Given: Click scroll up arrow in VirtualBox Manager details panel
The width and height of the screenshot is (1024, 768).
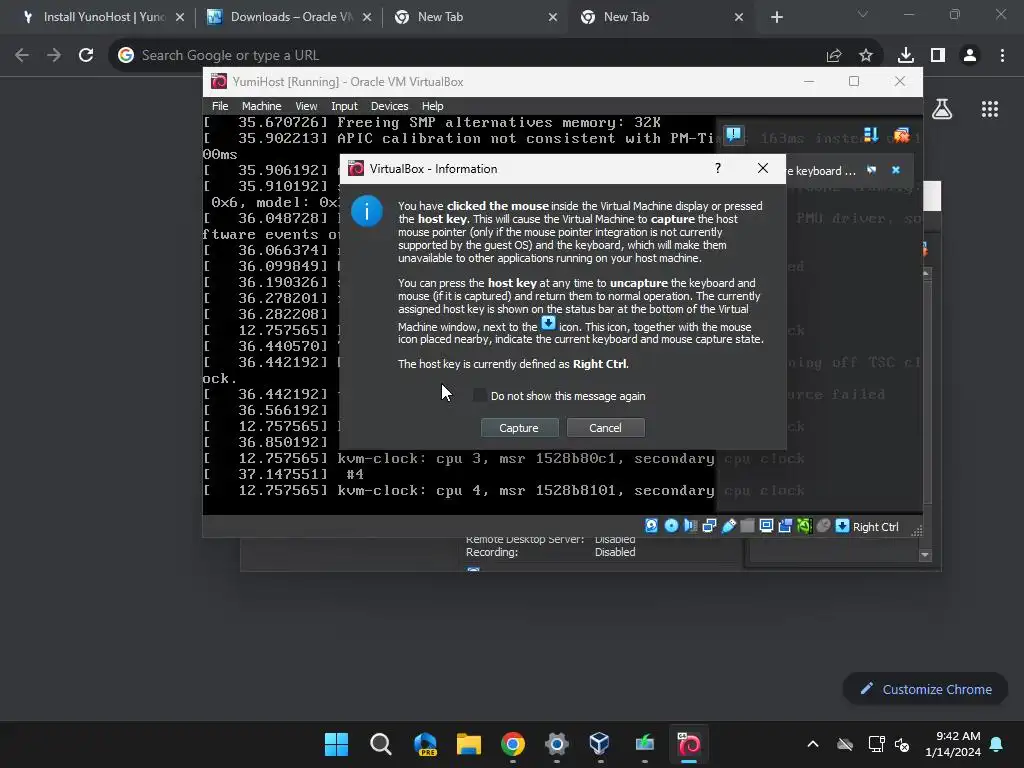Looking at the screenshot, I should point(927,273).
